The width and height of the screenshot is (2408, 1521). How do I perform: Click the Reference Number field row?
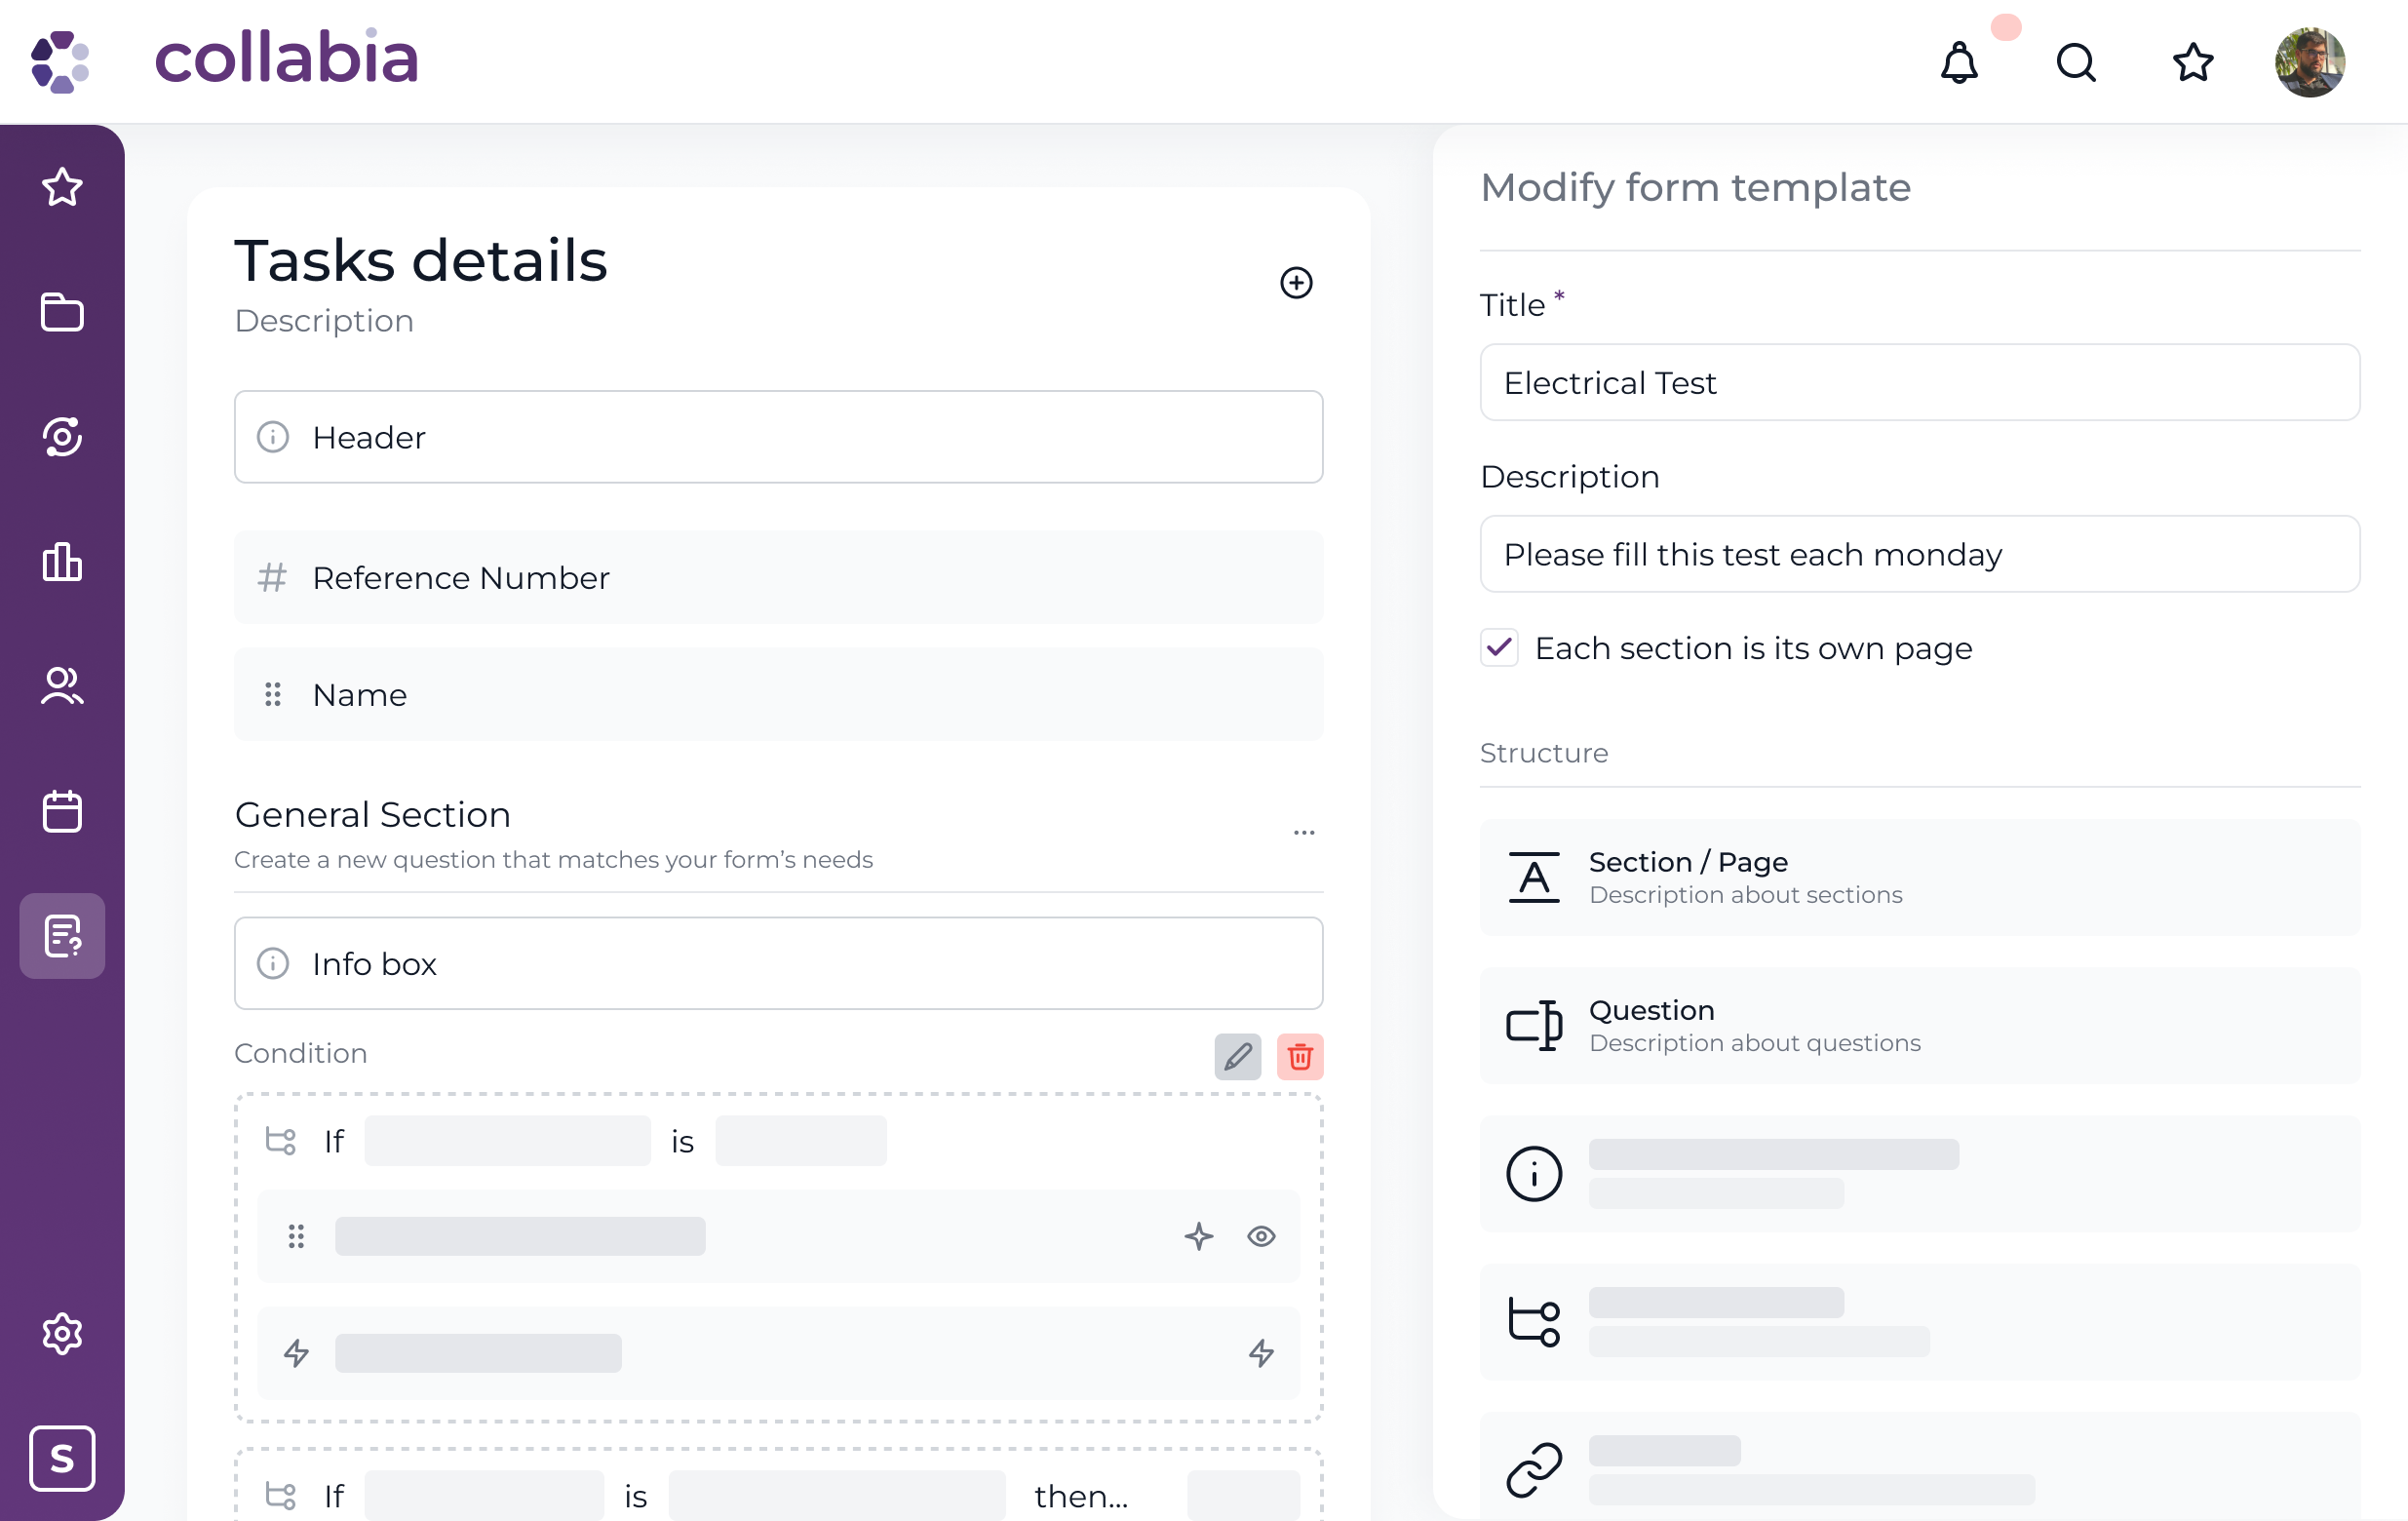pyautogui.click(x=778, y=578)
